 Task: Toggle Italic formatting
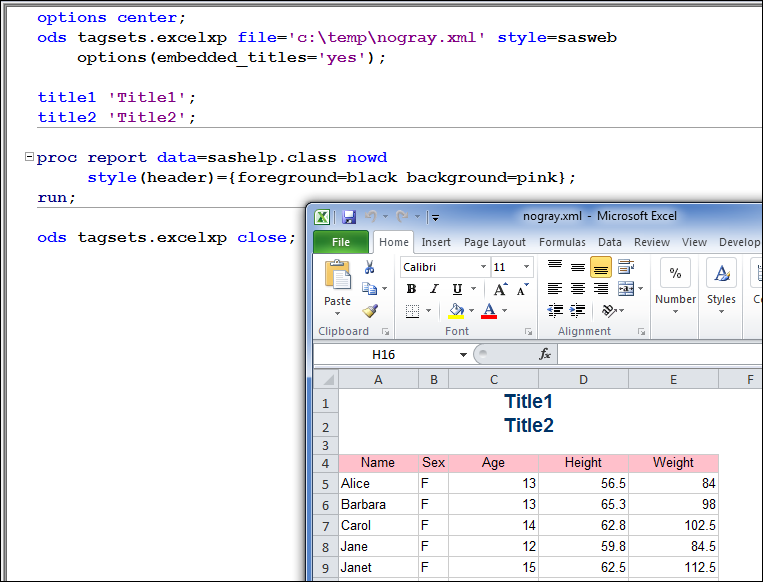[x=434, y=289]
